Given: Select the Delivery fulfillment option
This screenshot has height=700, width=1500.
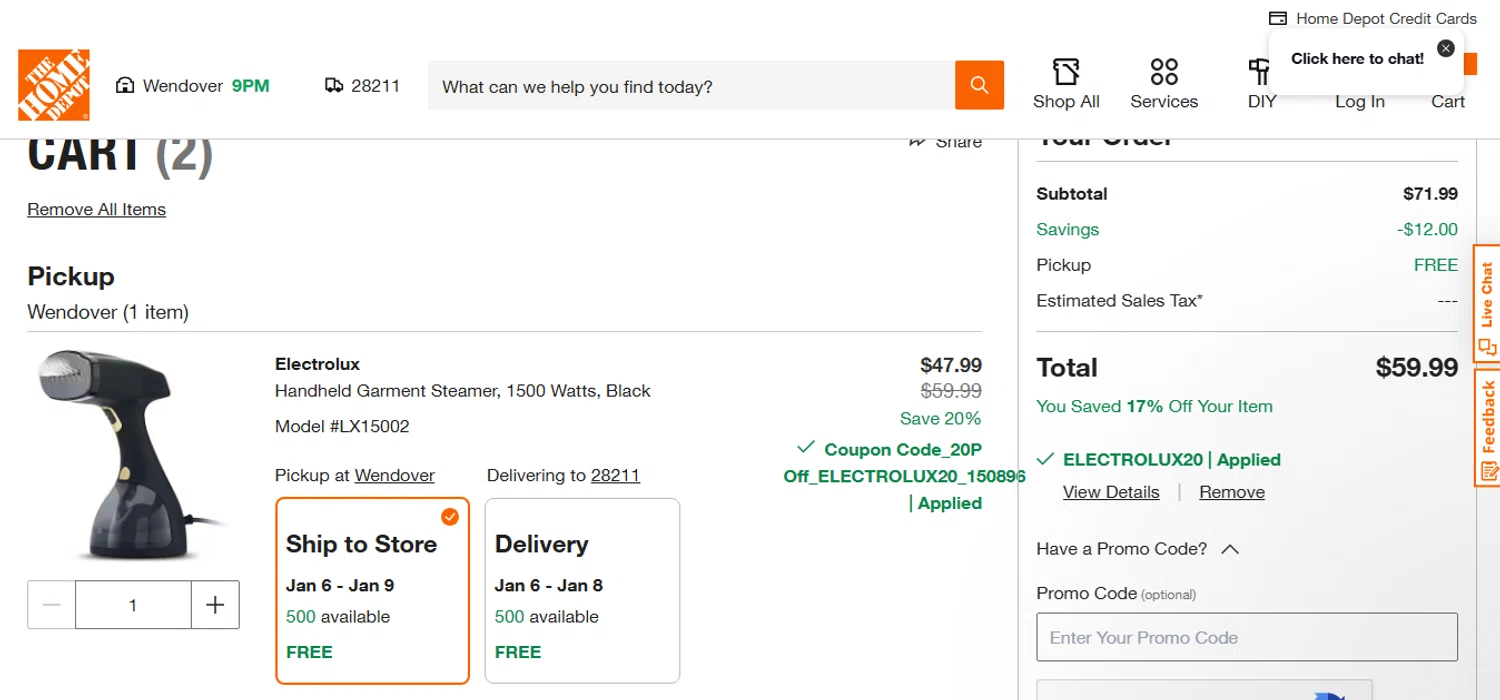Looking at the screenshot, I should pyautogui.click(x=582, y=591).
